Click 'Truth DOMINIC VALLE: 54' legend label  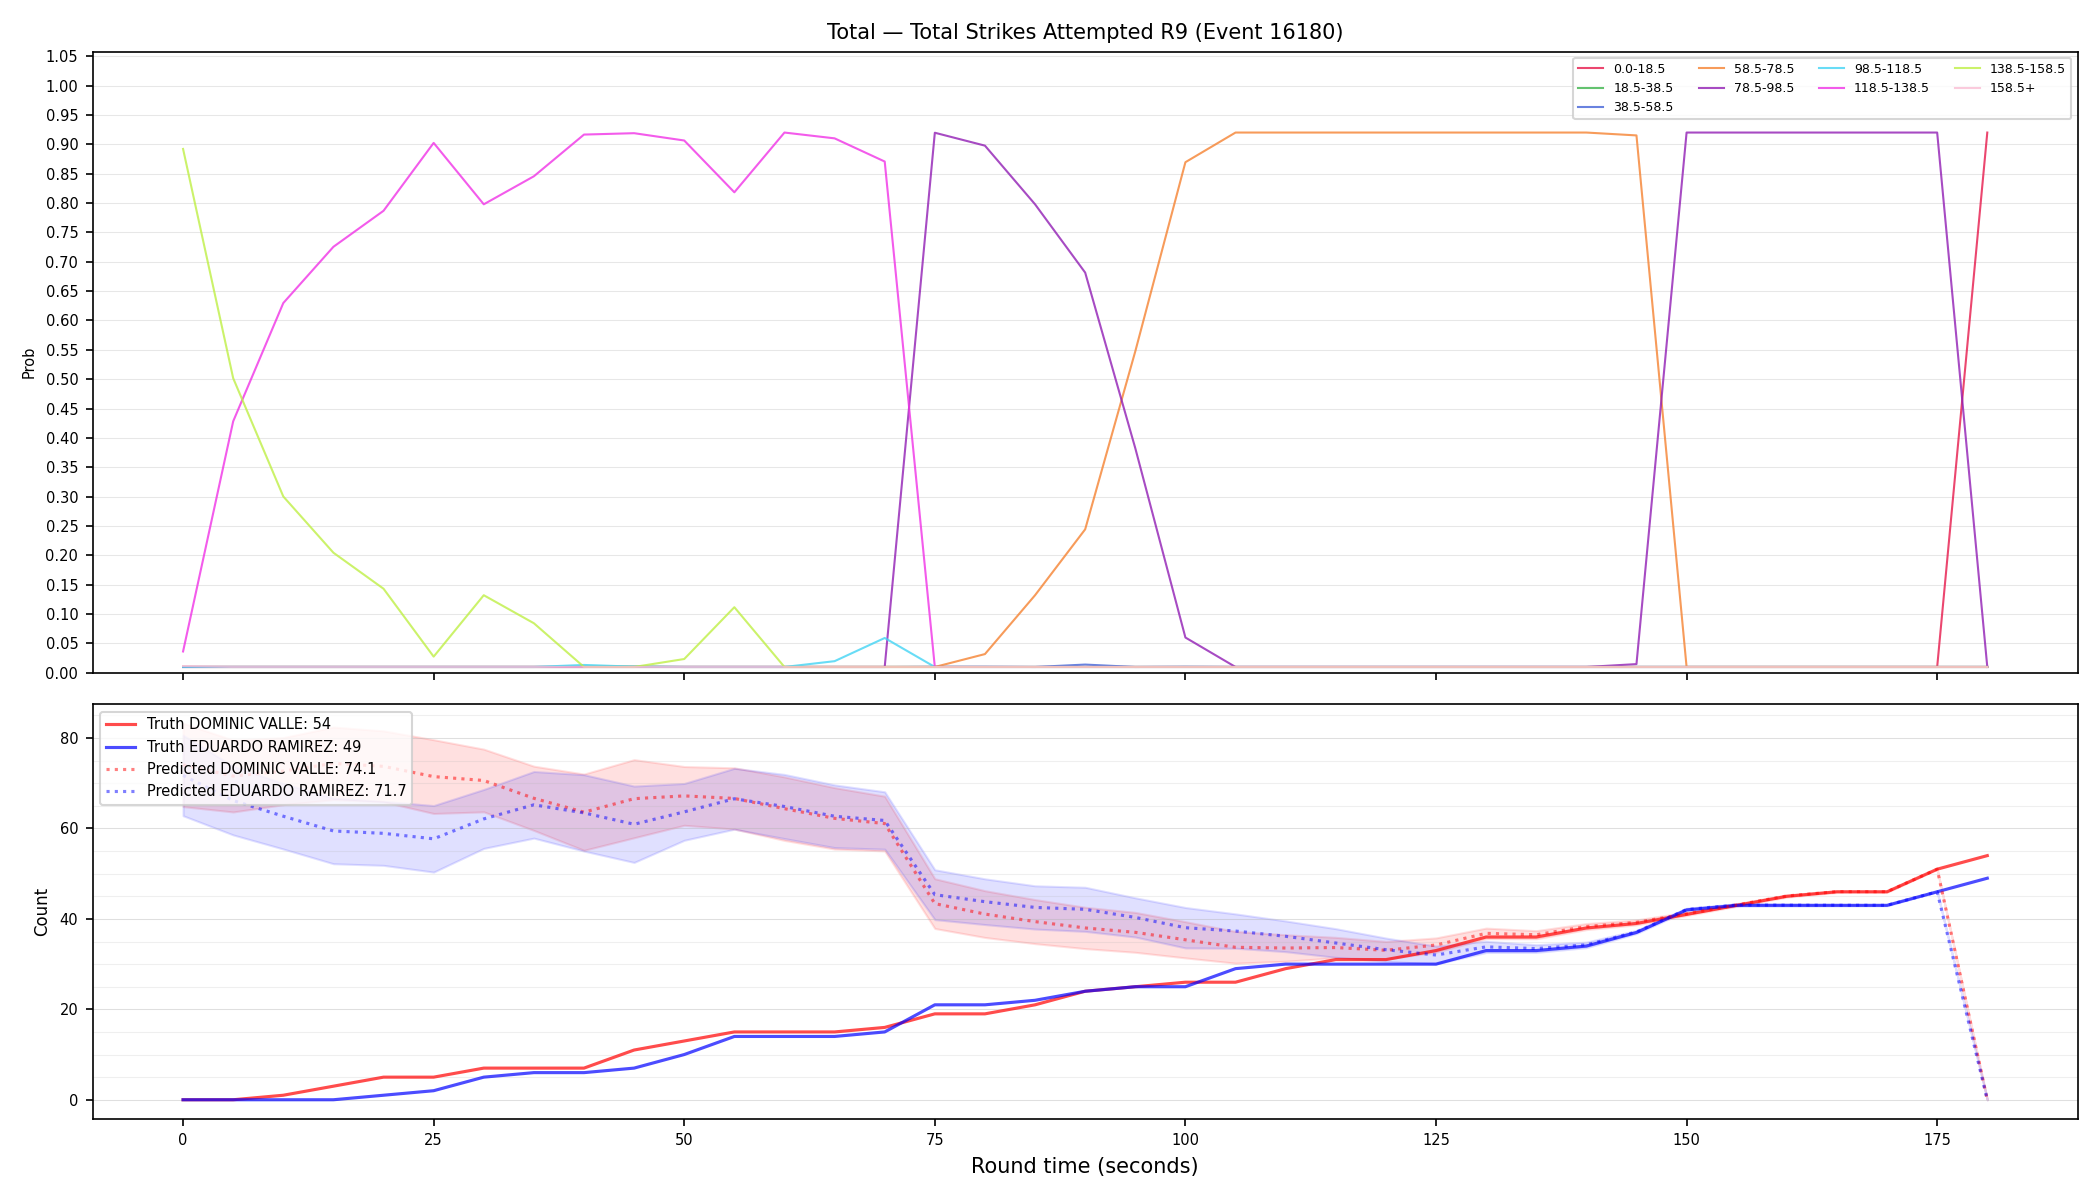coord(238,724)
